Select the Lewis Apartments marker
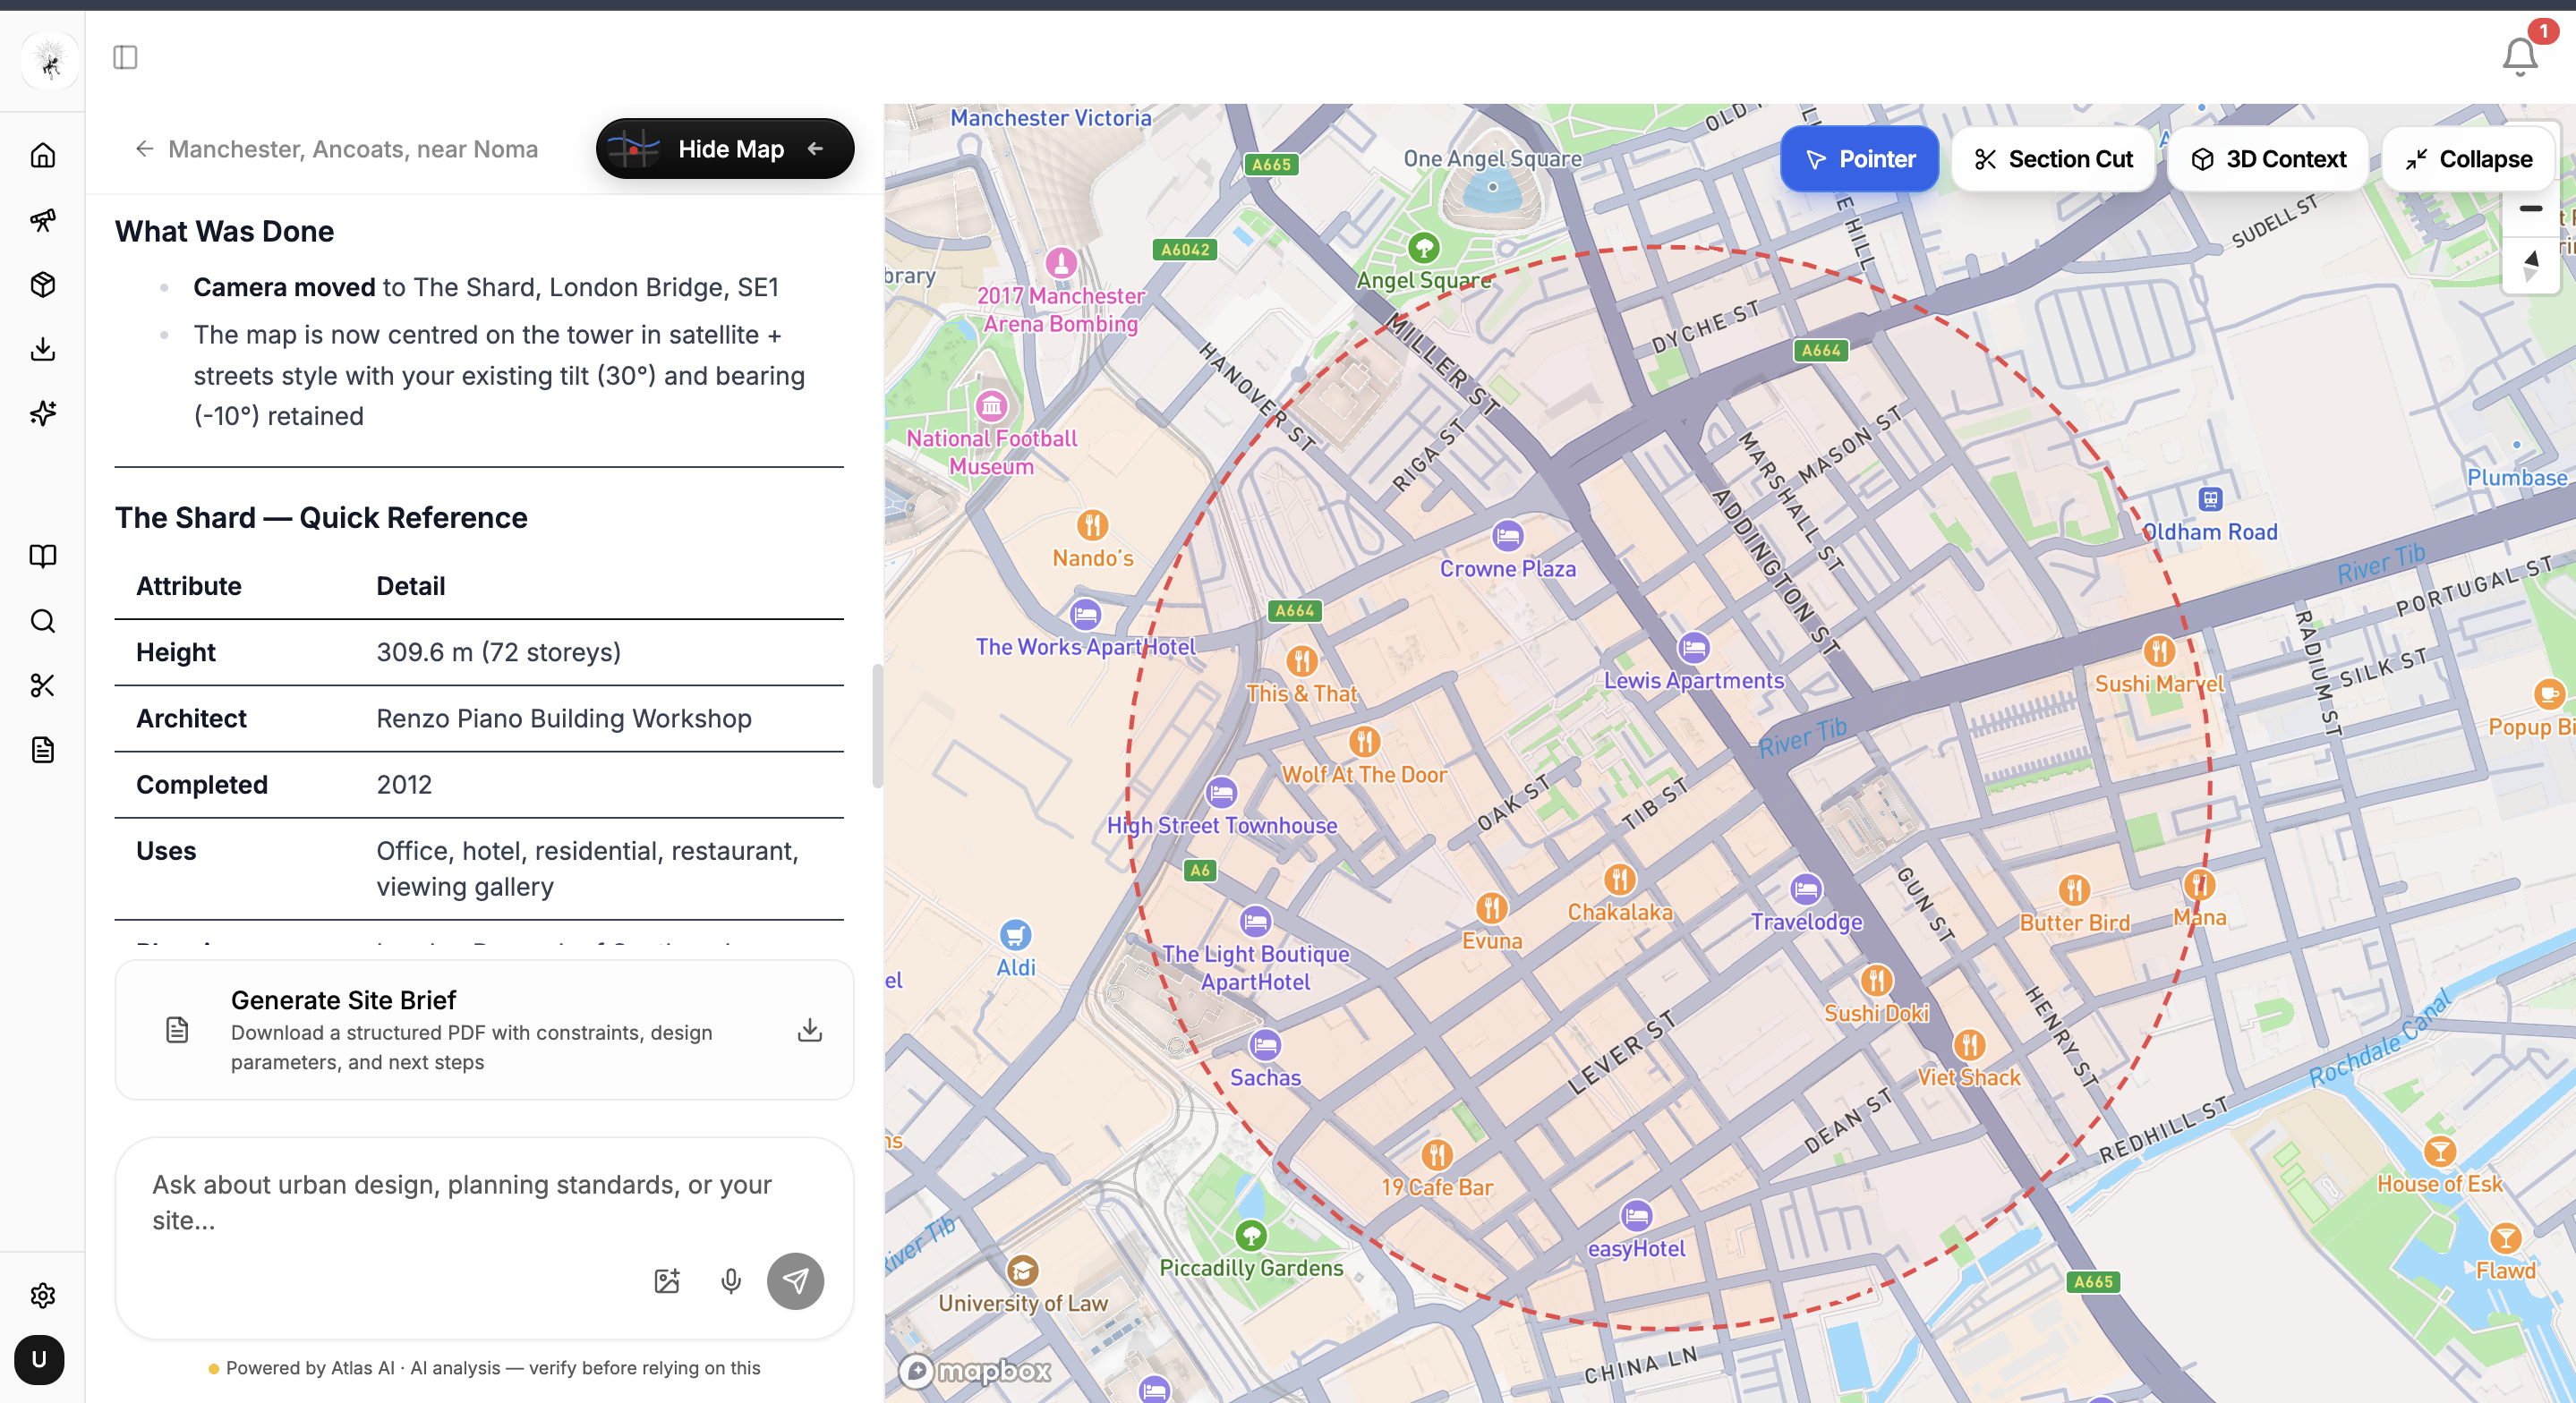2576x1403 pixels. [1693, 648]
